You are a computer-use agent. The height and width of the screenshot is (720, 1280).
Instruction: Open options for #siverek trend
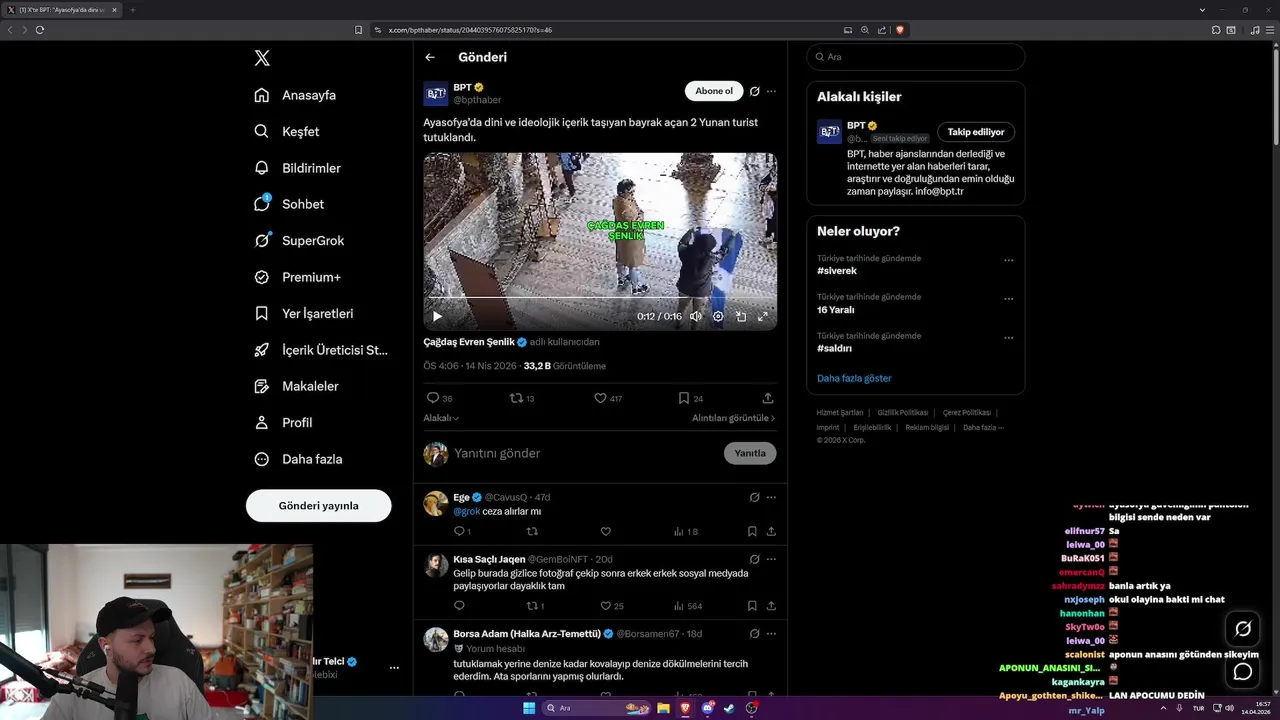tap(1009, 260)
